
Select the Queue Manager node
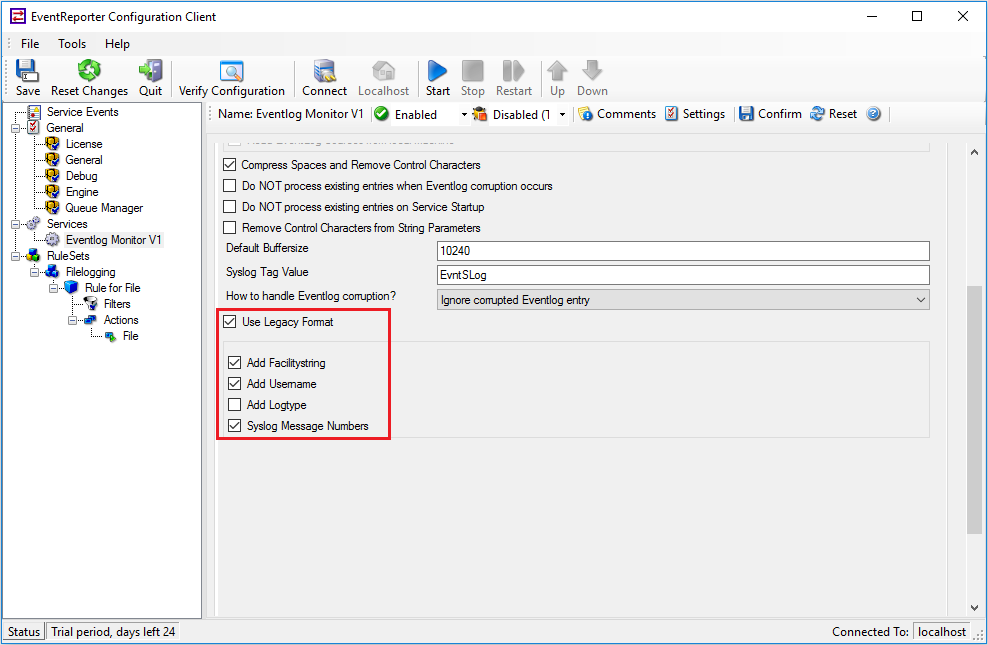(x=104, y=208)
